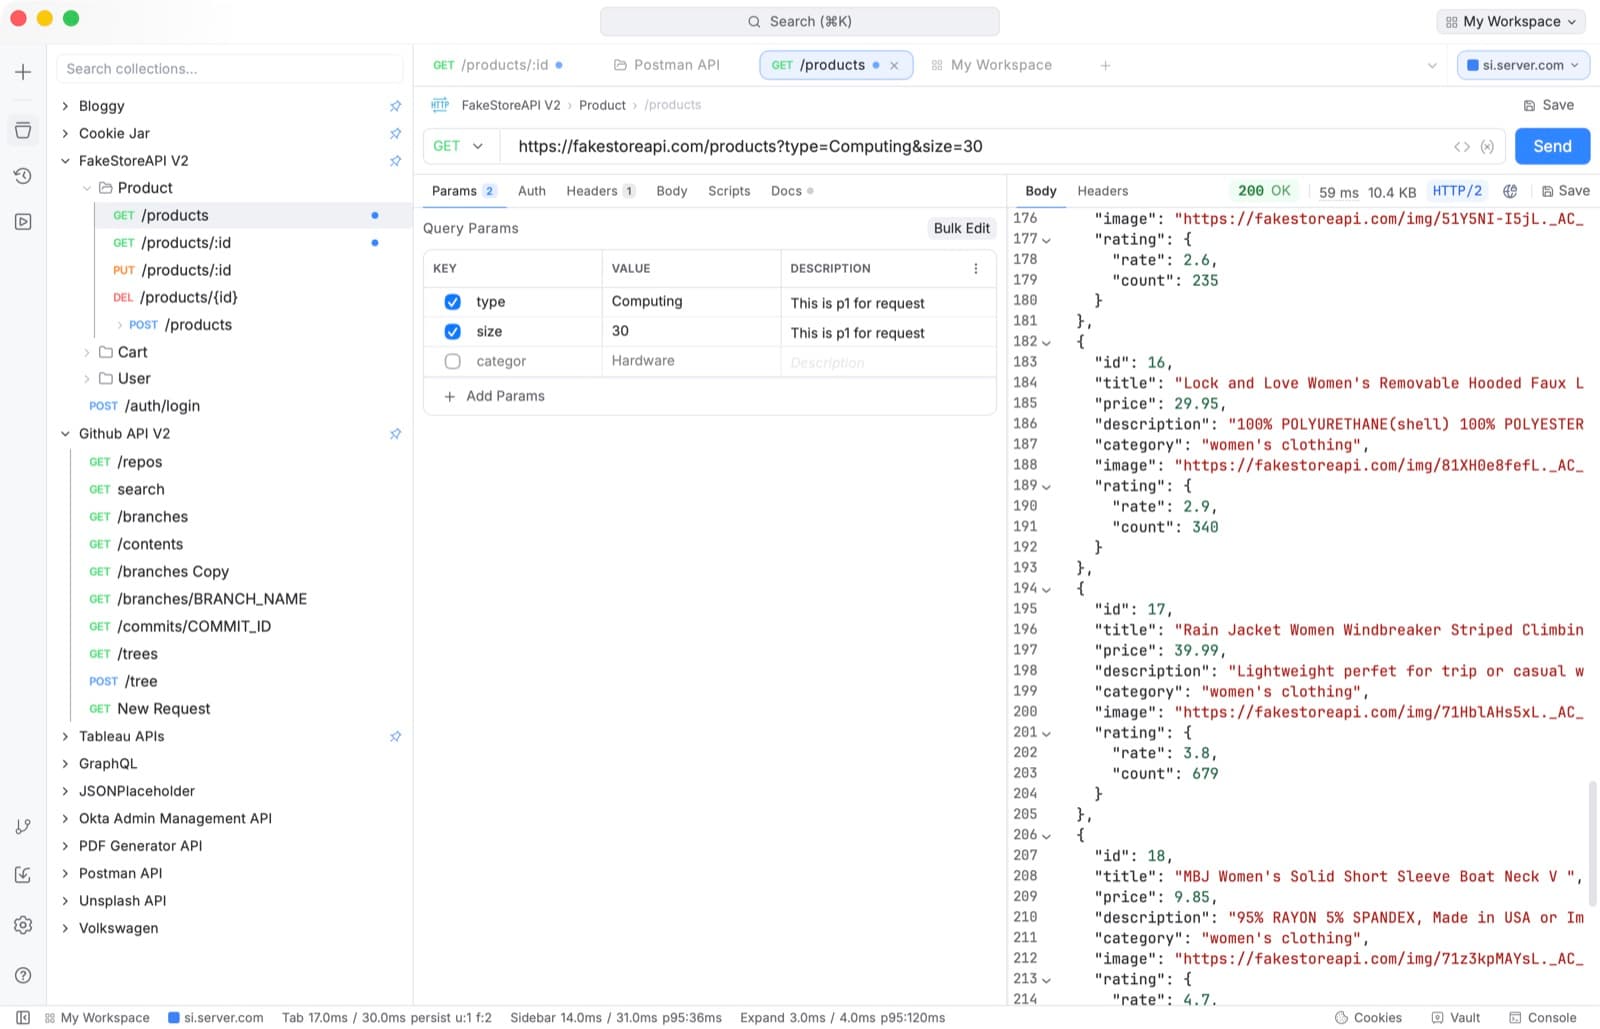
Task: Toggle the pin on Cookie Jar collection
Action: click(395, 133)
